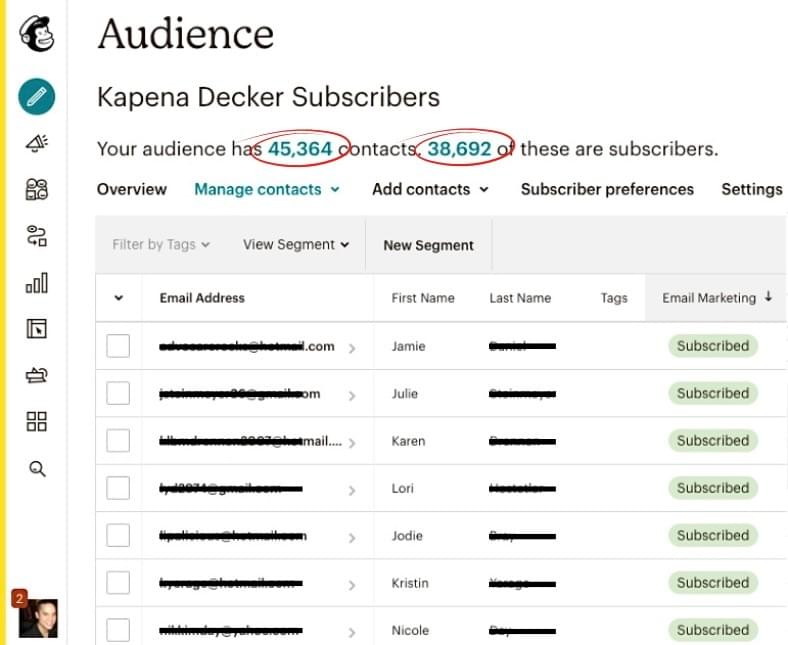The width and height of the screenshot is (788, 645).
Task: Select checkbox for contact Jamie
Action: click(x=118, y=346)
